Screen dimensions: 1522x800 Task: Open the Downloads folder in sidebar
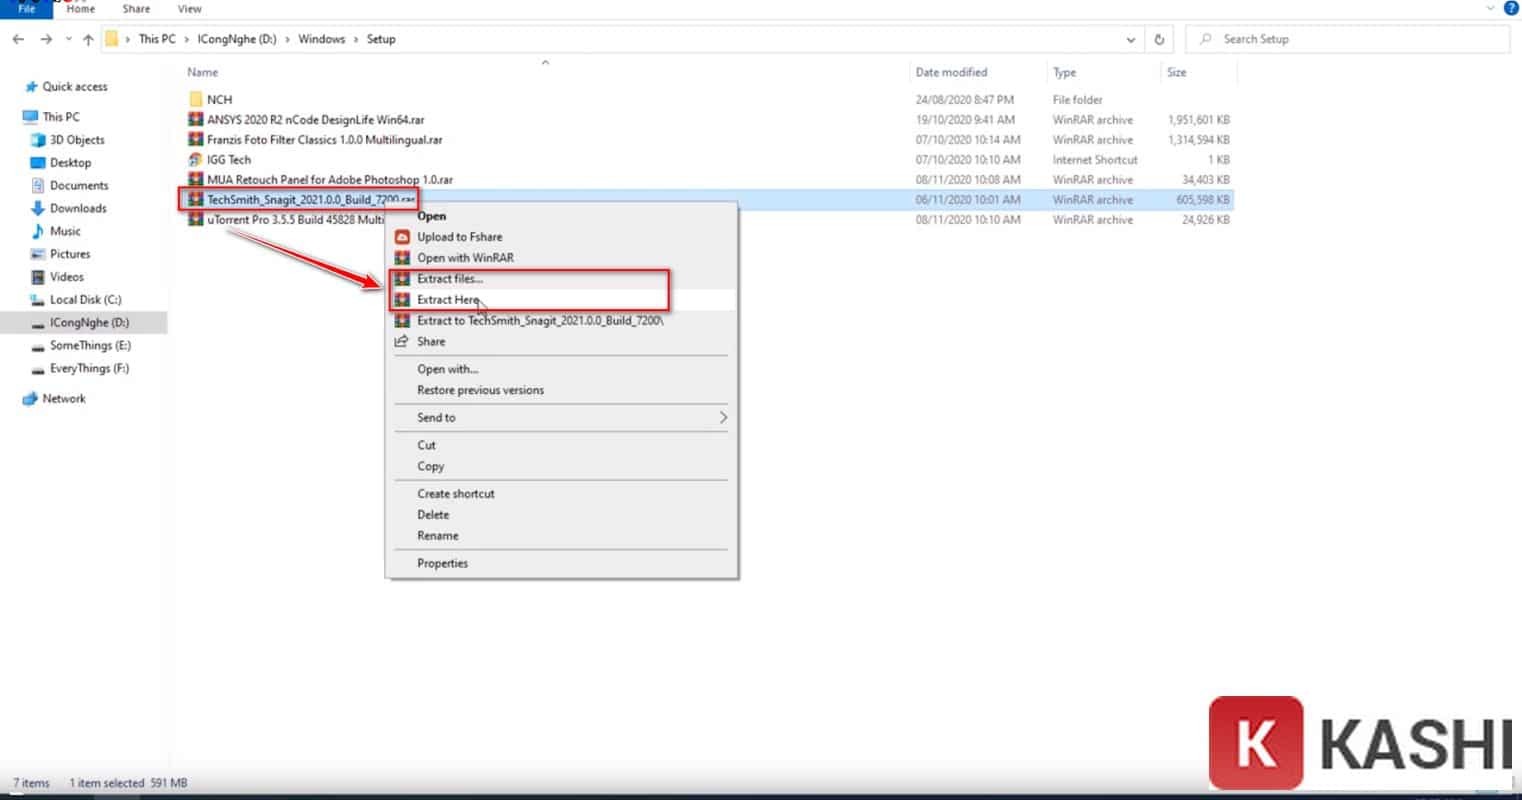[x=78, y=208]
